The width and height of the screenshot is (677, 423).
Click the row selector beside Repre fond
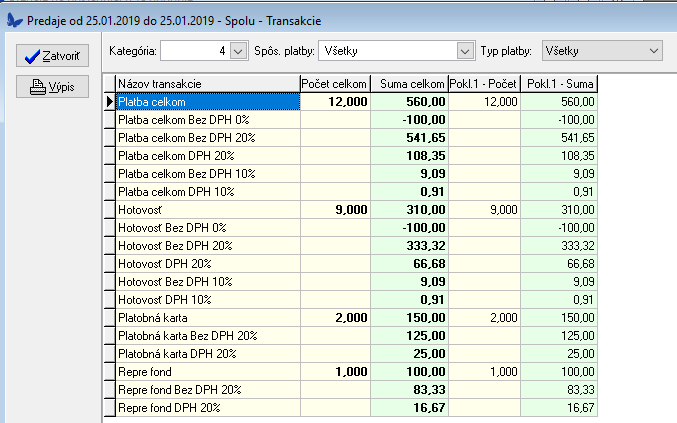click(x=110, y=372)
